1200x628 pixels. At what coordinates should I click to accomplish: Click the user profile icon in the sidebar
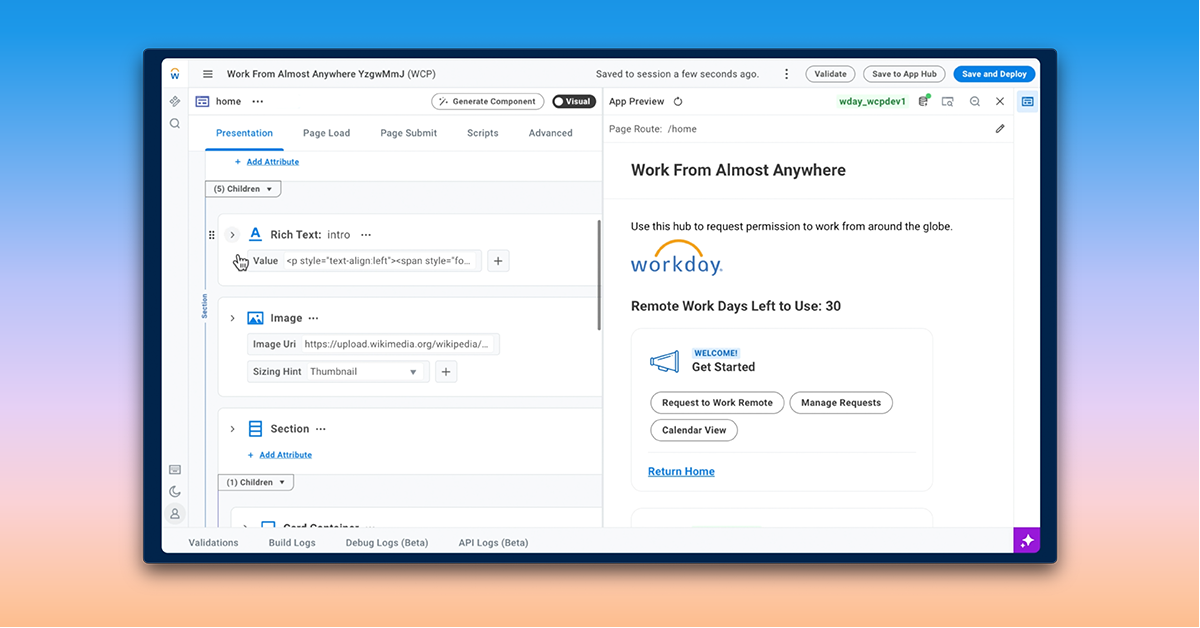(x=175, y=513)
